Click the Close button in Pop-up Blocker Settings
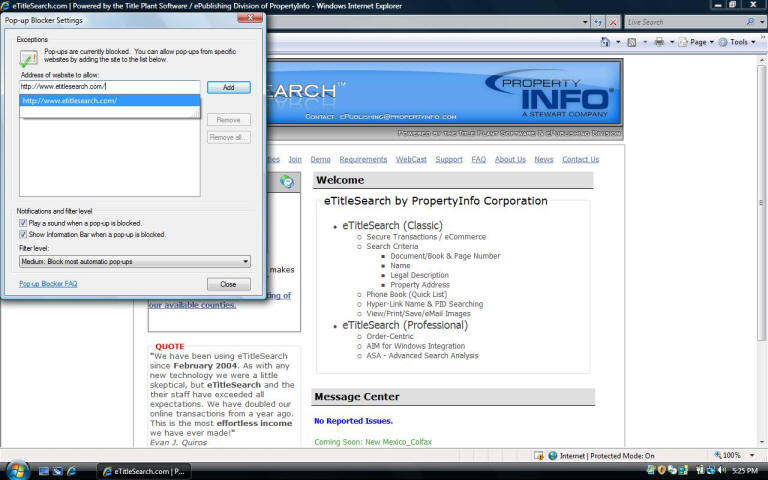This screenshot has width=768, height=480. [229, 284]
